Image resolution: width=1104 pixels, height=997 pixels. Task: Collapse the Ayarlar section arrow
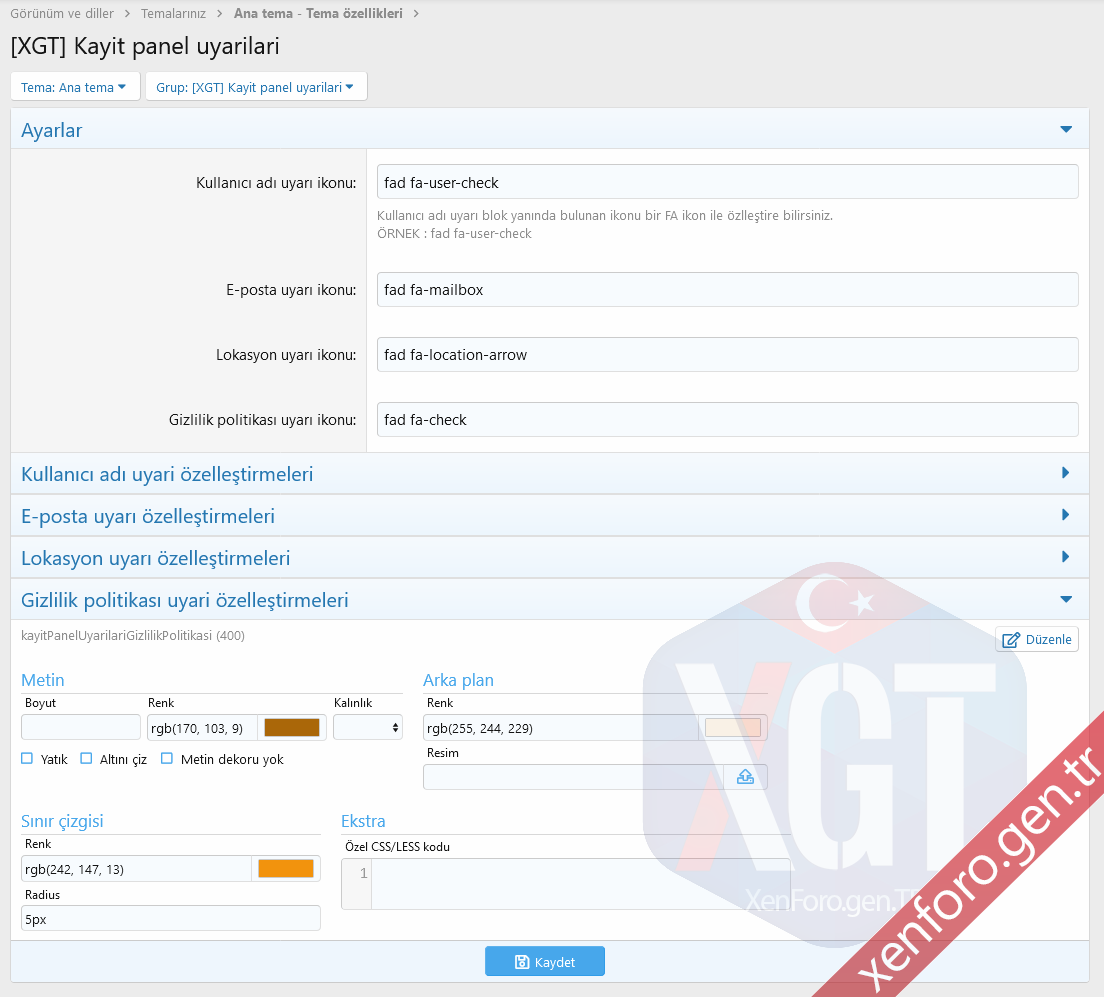[x=1066, y=130]
